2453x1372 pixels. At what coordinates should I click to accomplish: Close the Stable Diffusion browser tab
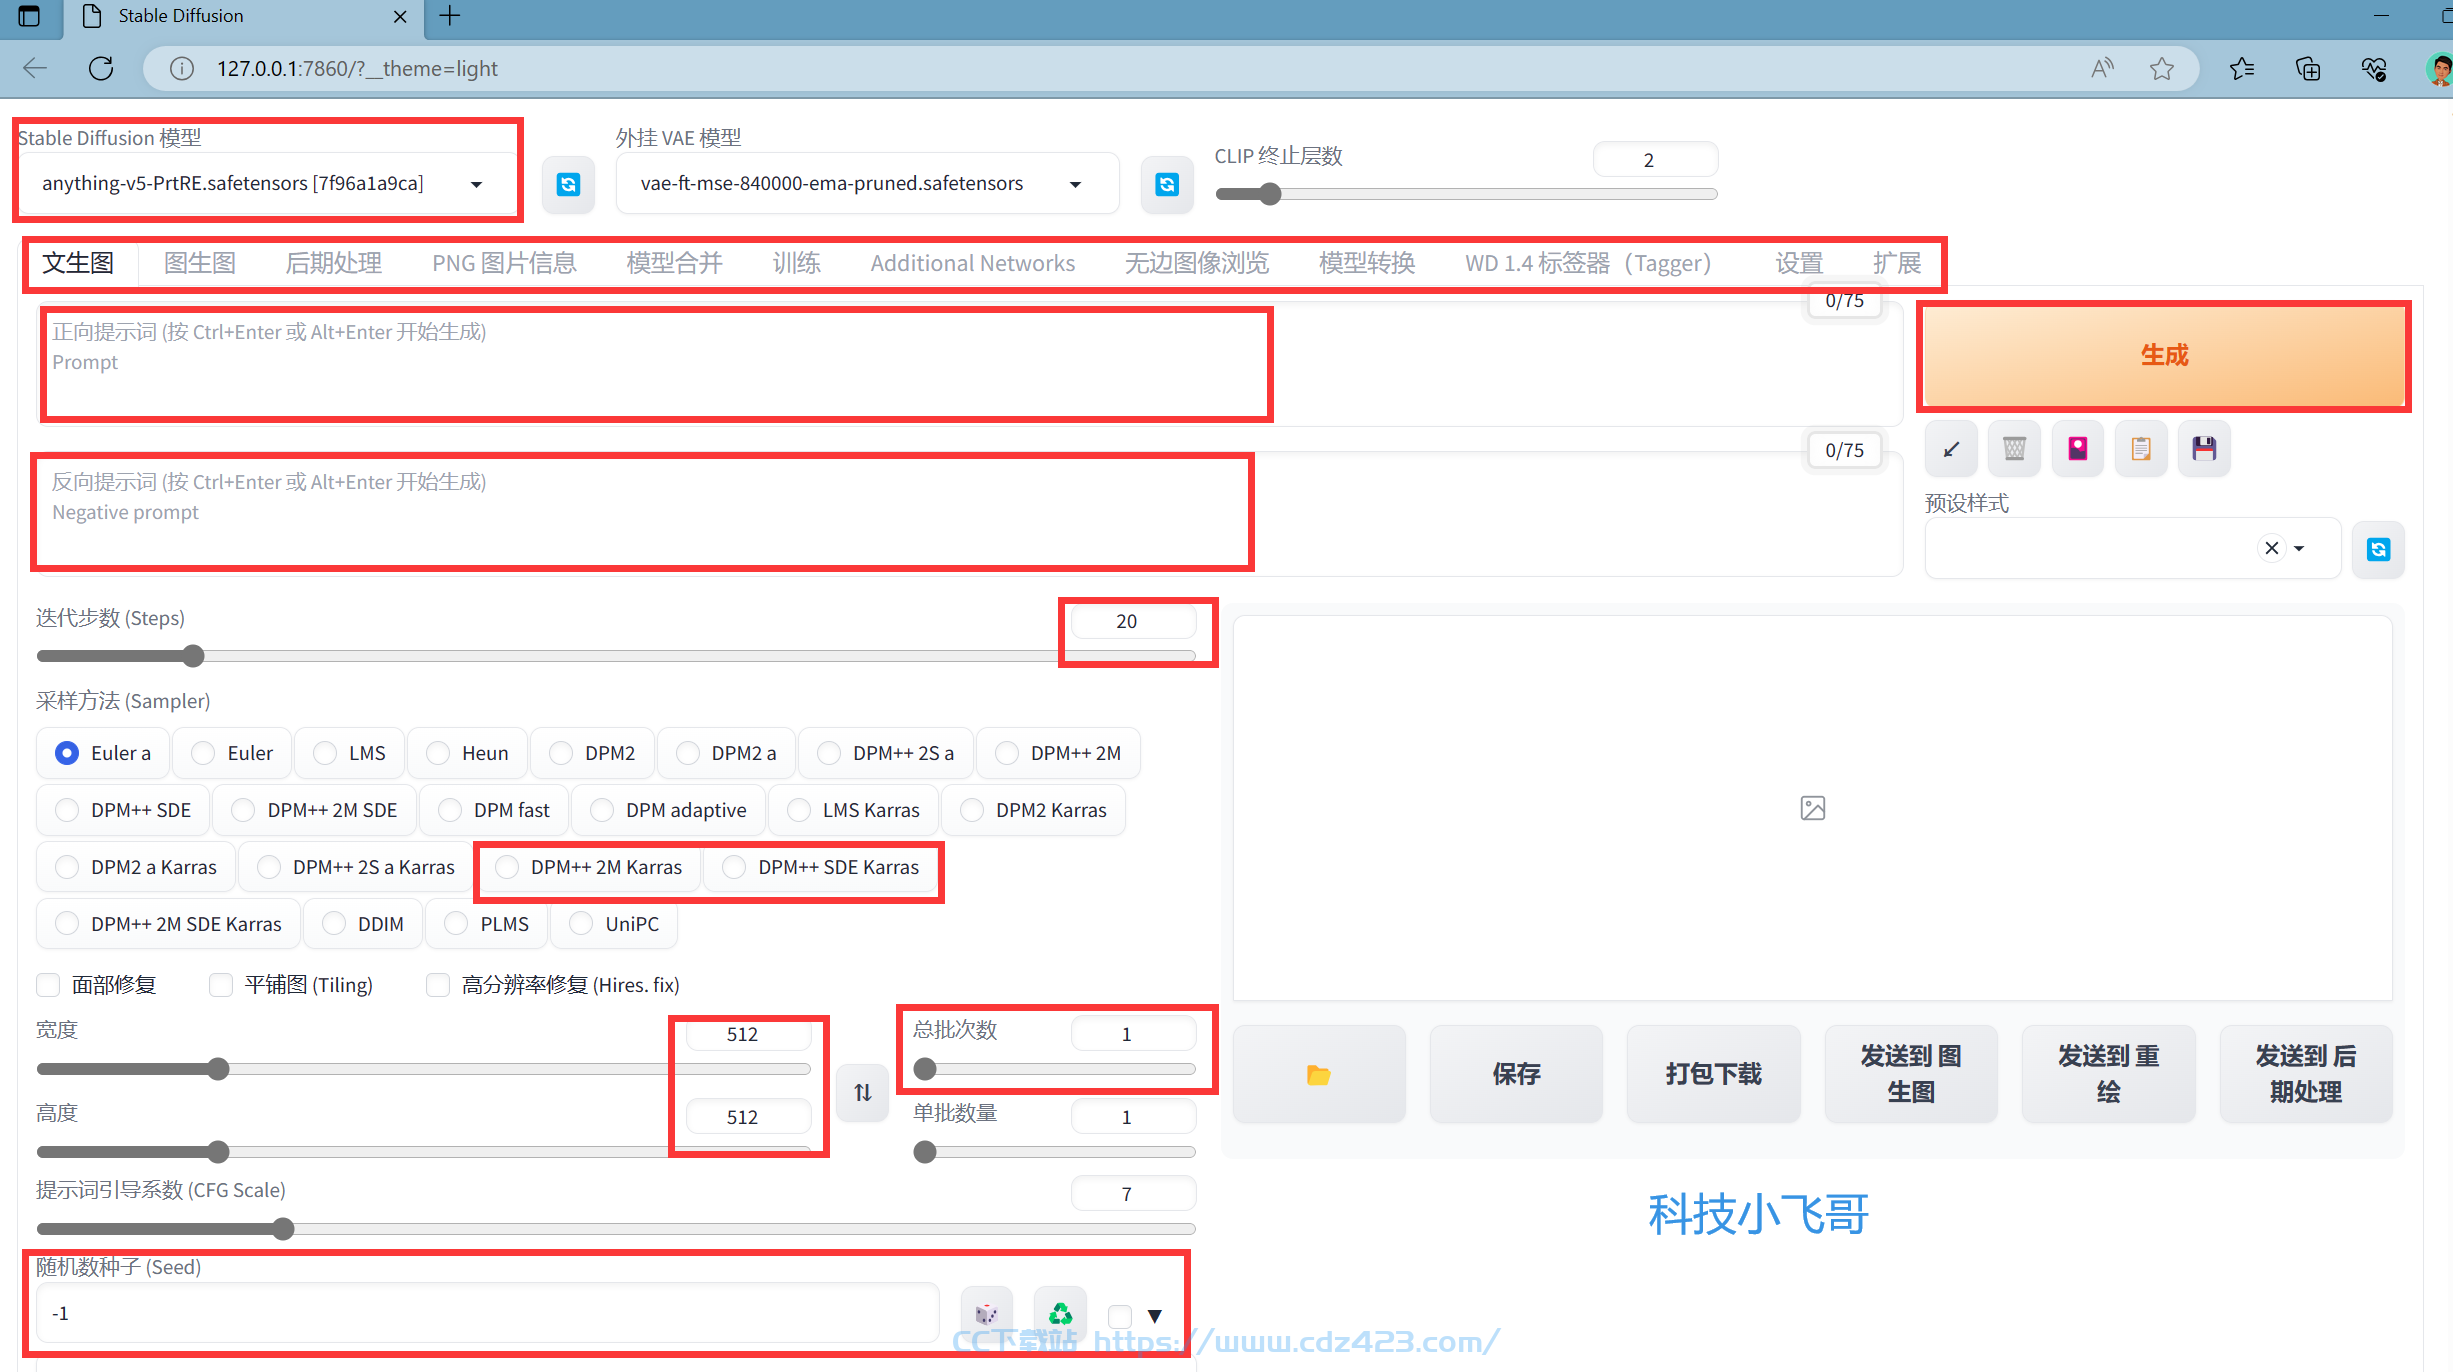point(400,16)
